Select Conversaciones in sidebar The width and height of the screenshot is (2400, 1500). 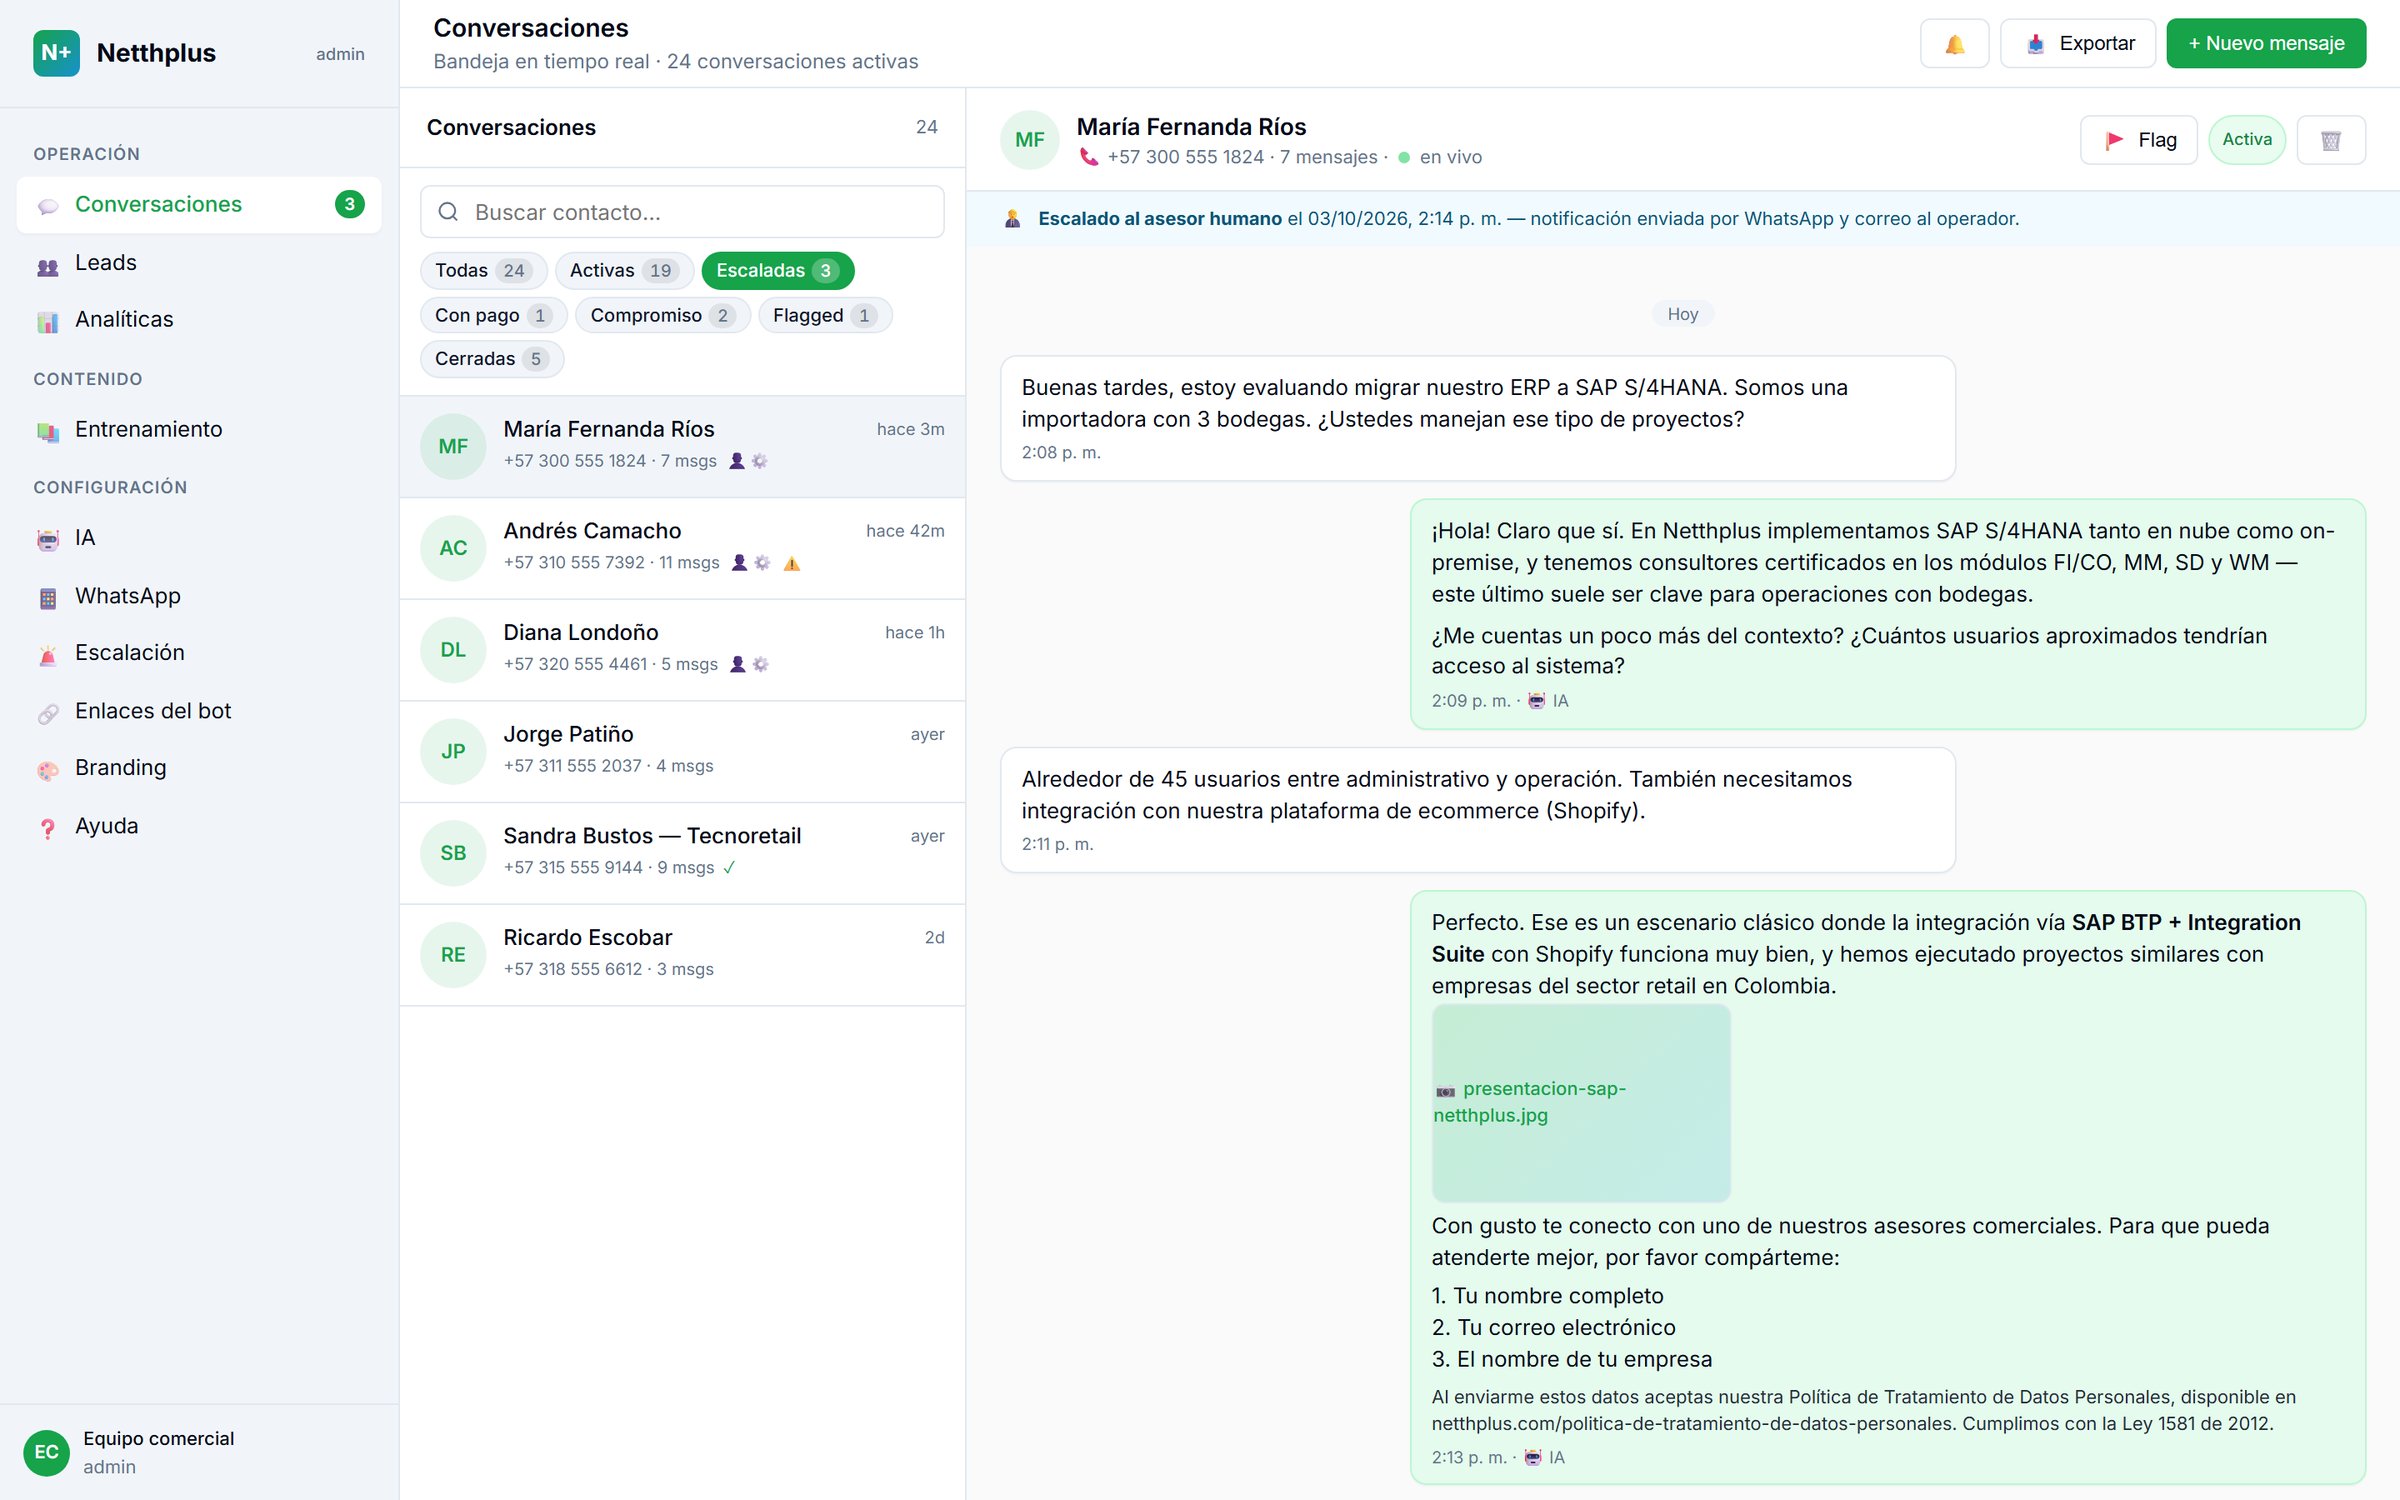[199, 205]
